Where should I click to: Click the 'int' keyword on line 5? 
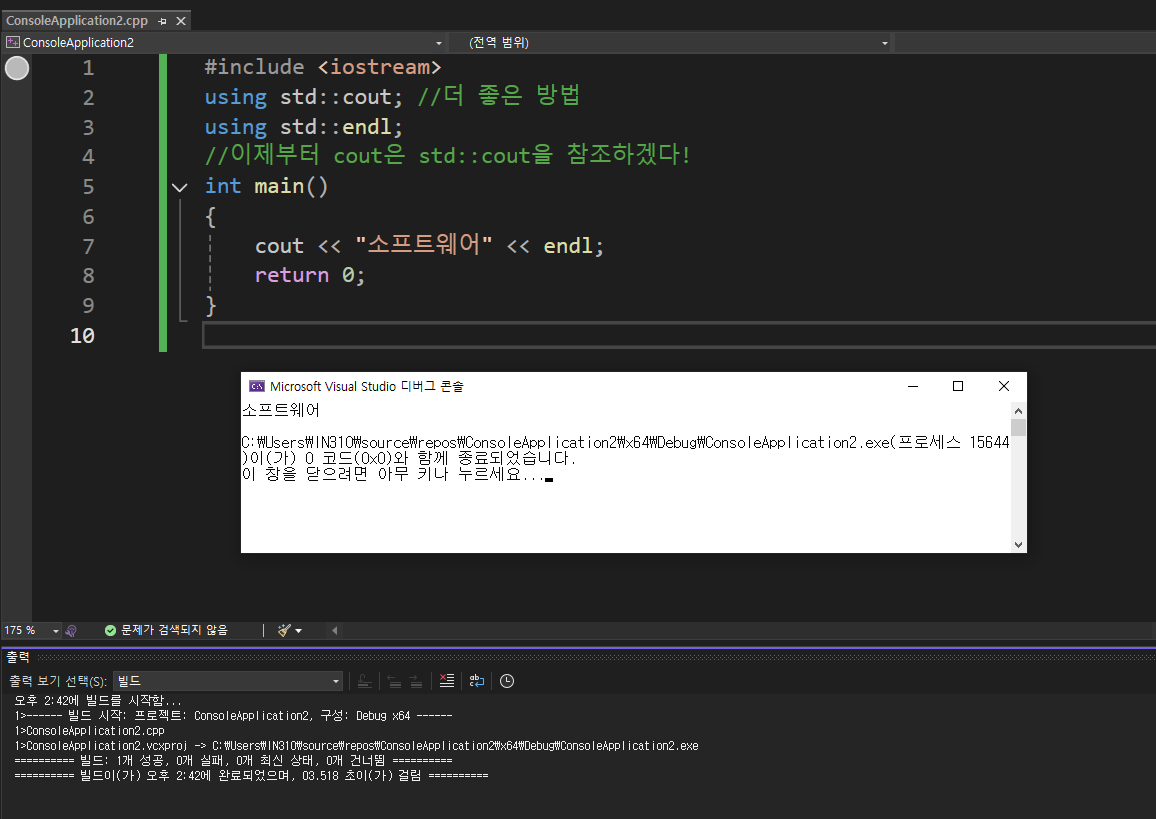(223, 186)
